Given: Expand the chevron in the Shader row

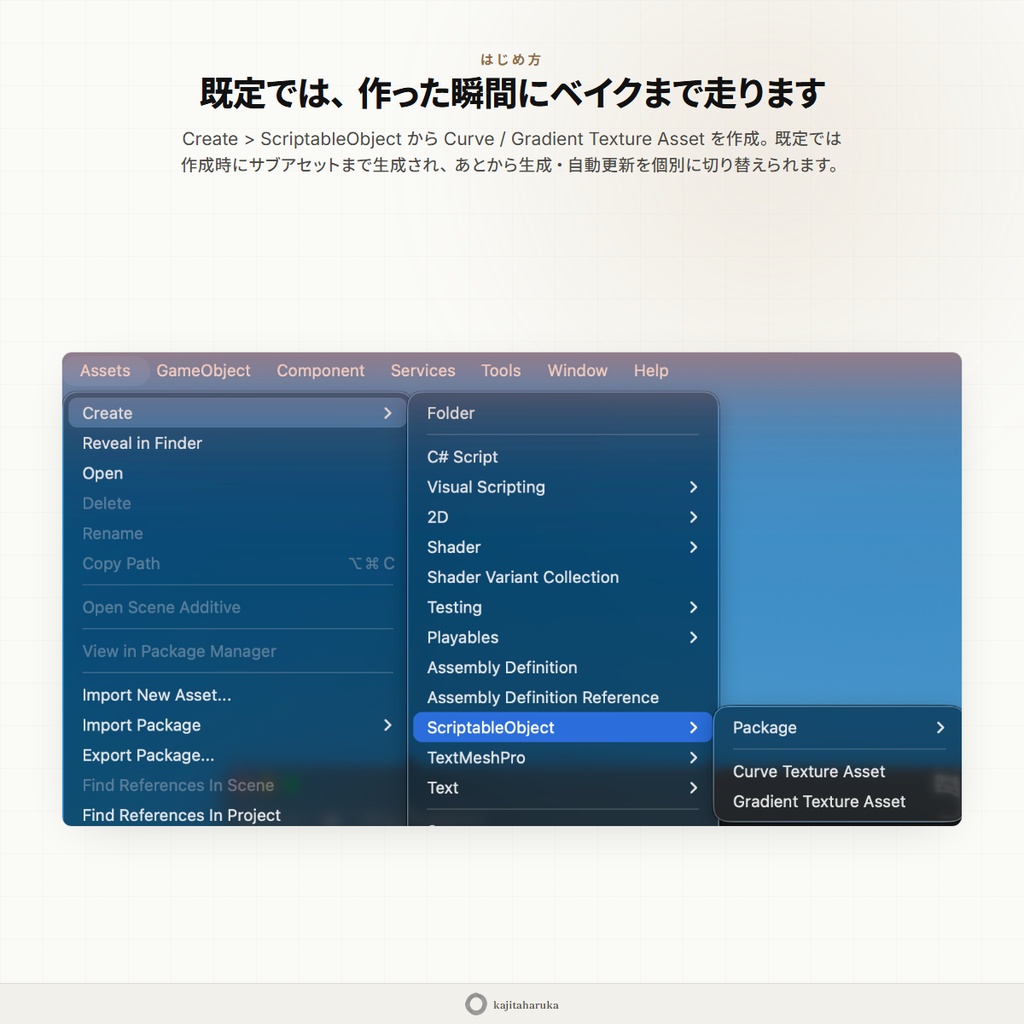Looking at the screenshot, I should click(x=694, y=547).
